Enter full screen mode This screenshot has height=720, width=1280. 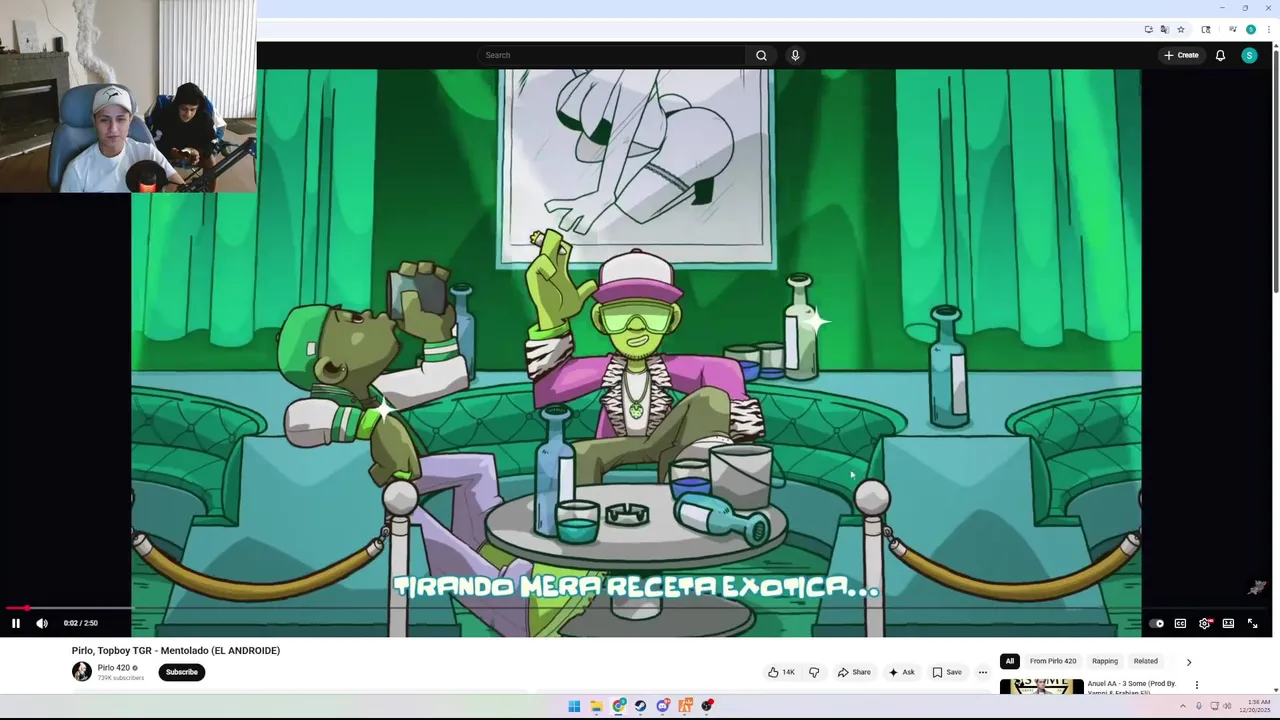[1252, 623]
